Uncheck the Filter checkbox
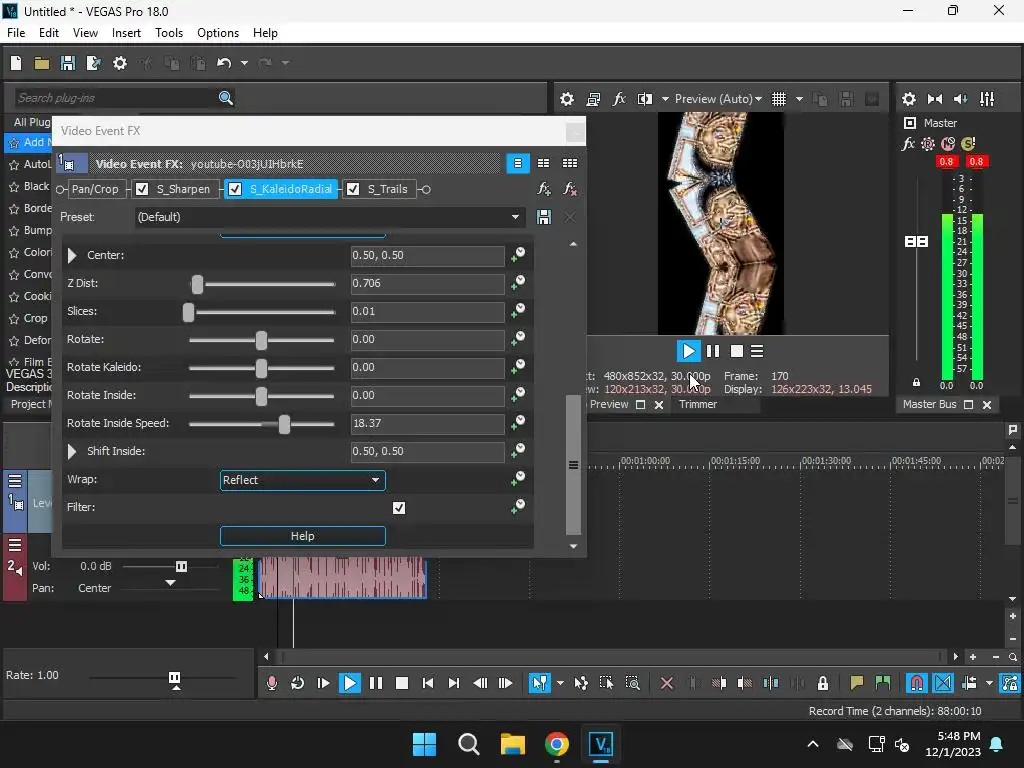The height and width of the screenshot is (768, 1024). pos(399,507)
